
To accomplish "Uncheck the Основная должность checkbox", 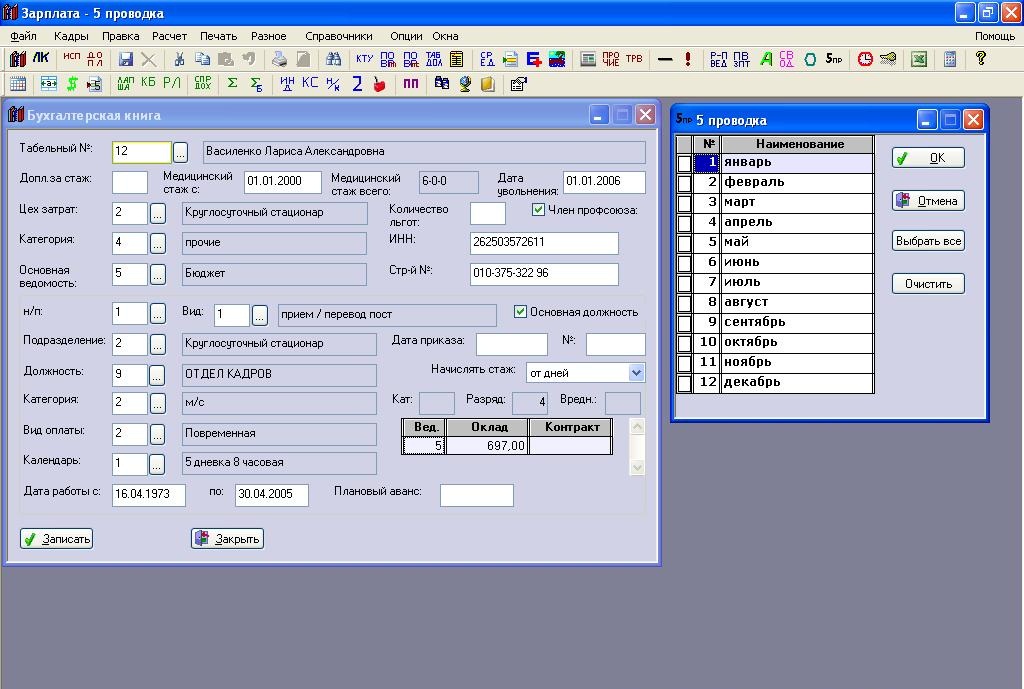I will (x=520, y=312).
